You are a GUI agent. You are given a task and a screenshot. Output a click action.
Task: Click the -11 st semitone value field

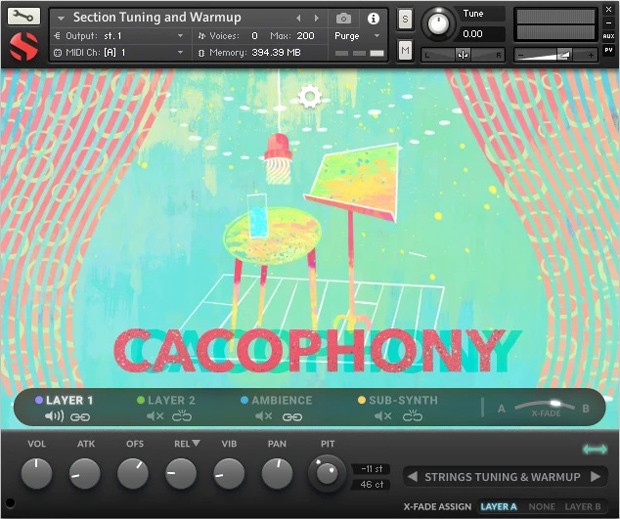(371, 469)
